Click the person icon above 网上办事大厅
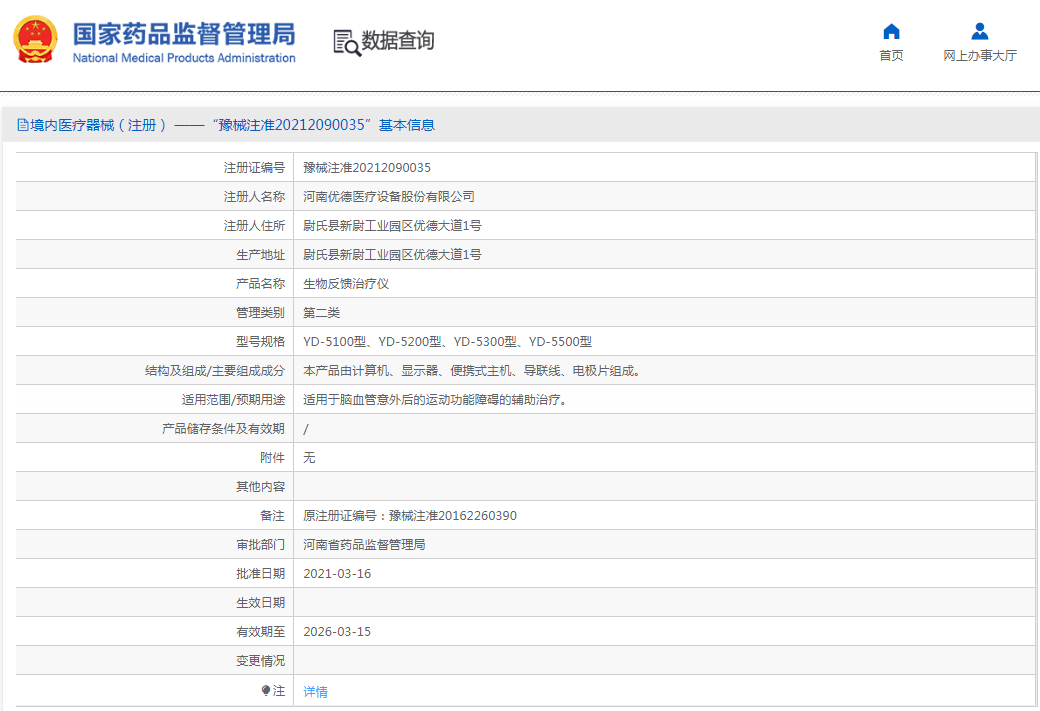1040x711 pixels. [x=978, y=32]
